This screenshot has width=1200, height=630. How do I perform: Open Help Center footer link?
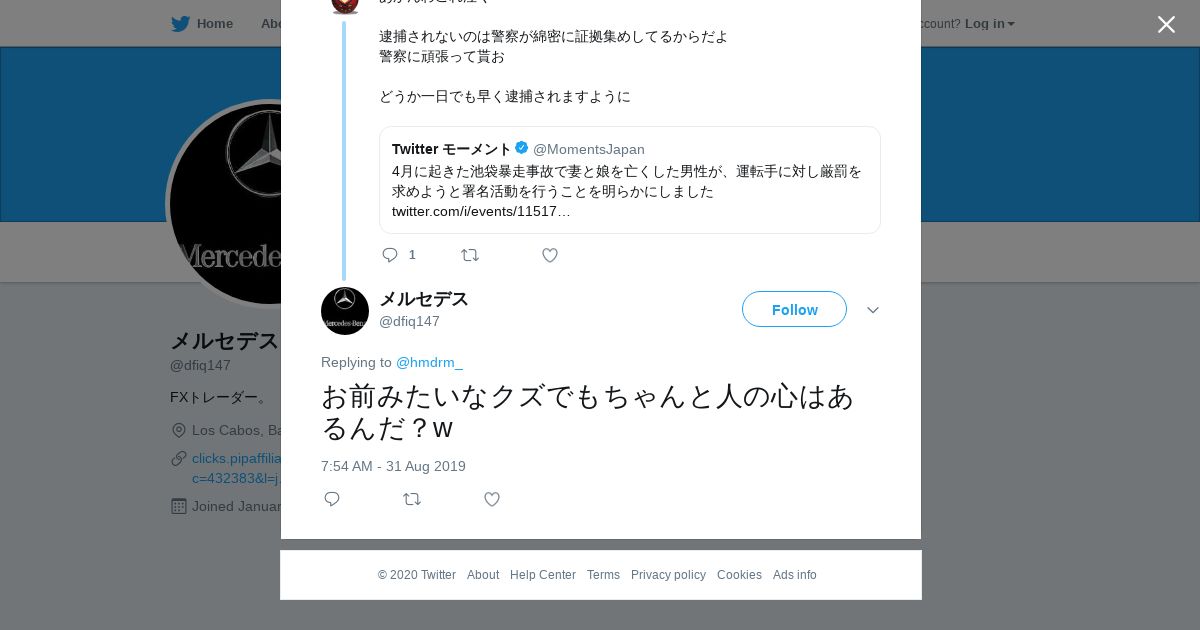[542, 575]
